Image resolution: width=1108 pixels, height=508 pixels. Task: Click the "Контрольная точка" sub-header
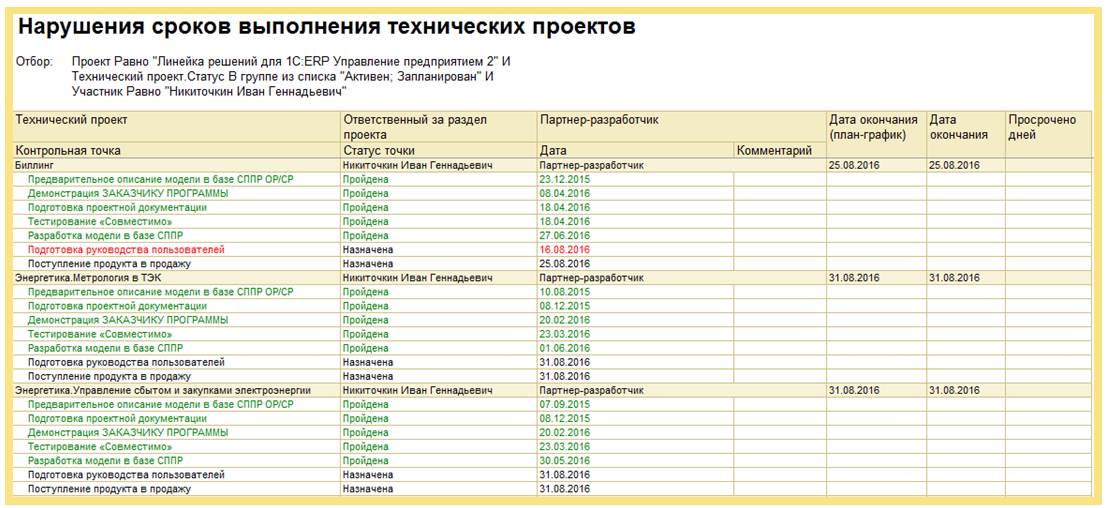(68, 150)
